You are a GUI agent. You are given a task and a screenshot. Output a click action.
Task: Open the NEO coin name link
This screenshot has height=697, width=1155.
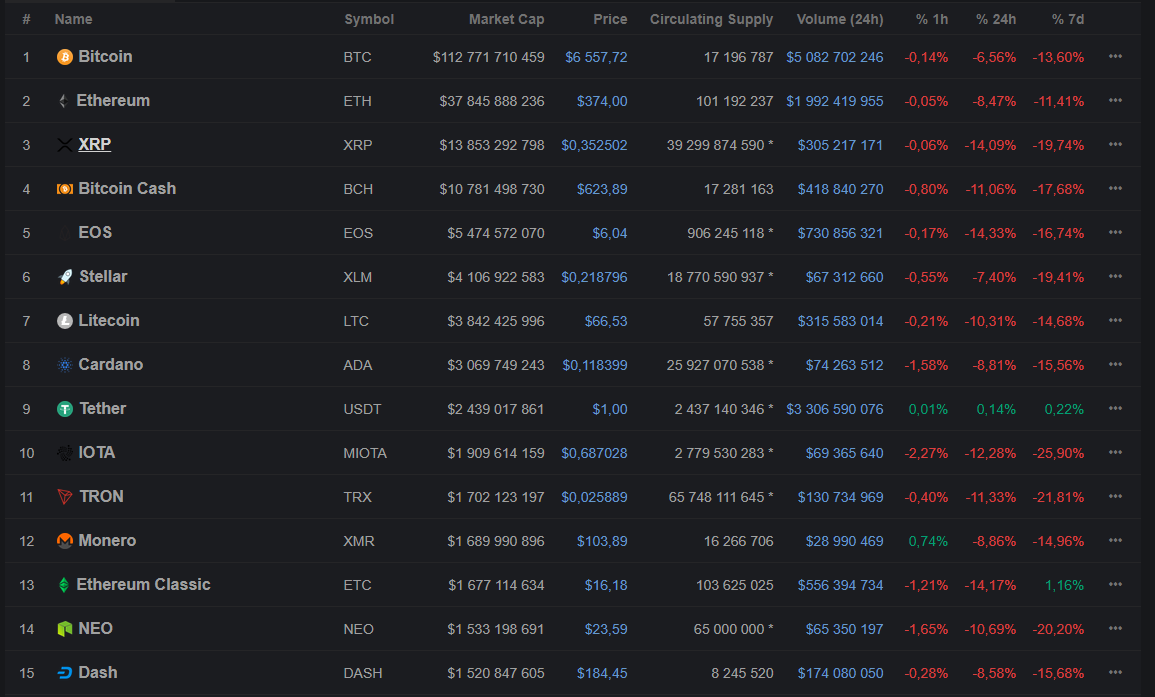[x=95, y=629]
